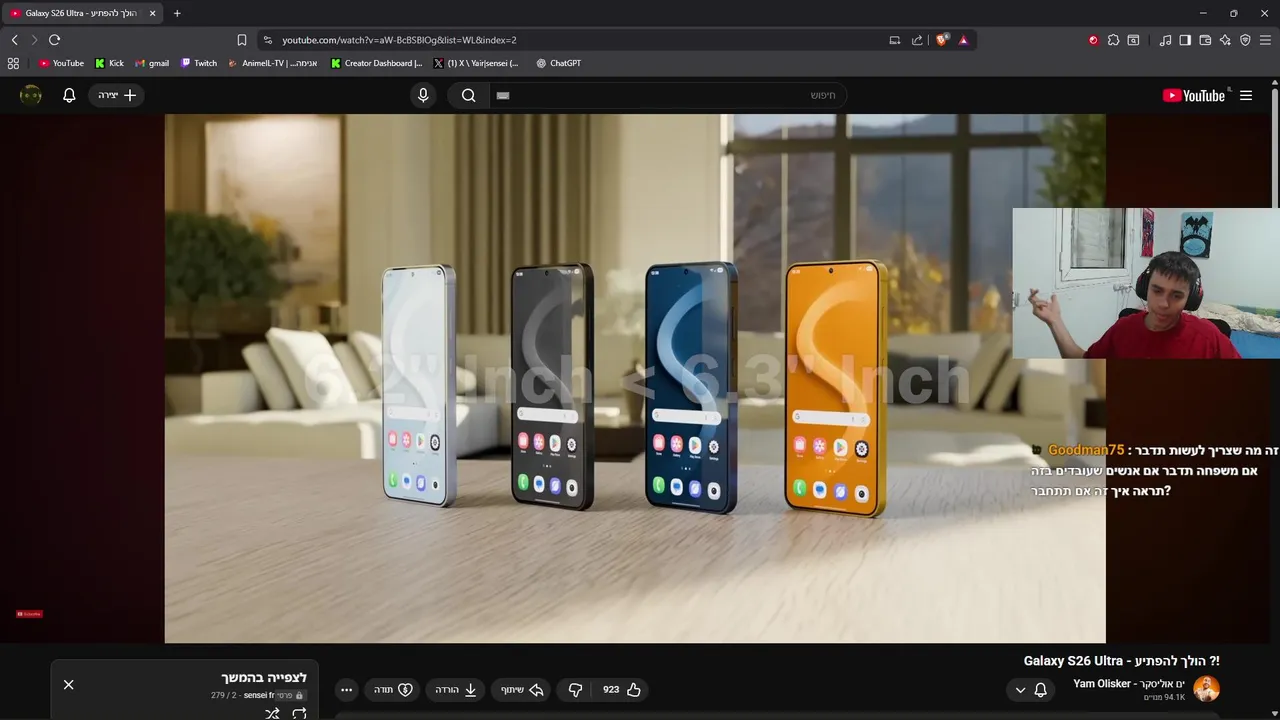
Task: Download the video
Action: click(x=456, y=690)
